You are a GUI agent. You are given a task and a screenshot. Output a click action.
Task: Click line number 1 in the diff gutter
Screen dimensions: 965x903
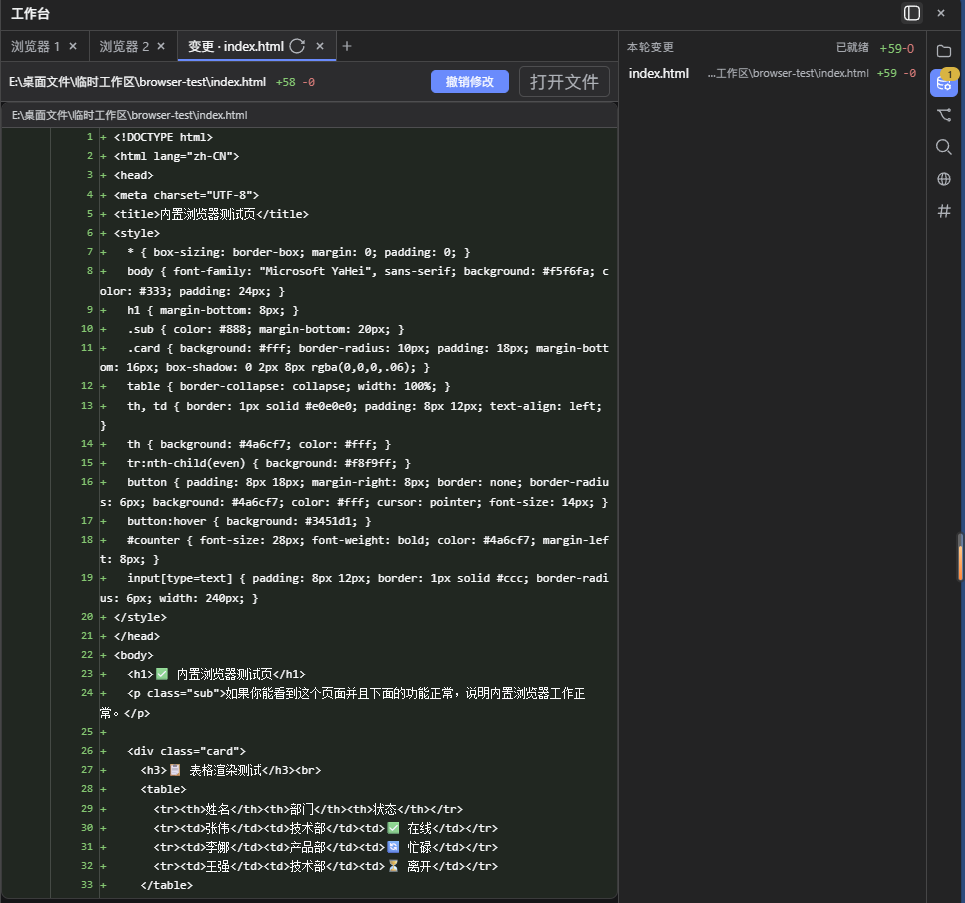coord(90,137)
